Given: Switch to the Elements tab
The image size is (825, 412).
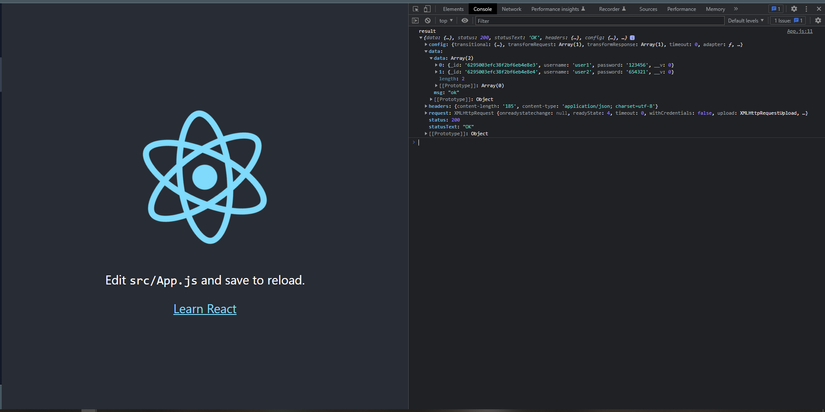Looking at the screenshot, I should (453, 9).
